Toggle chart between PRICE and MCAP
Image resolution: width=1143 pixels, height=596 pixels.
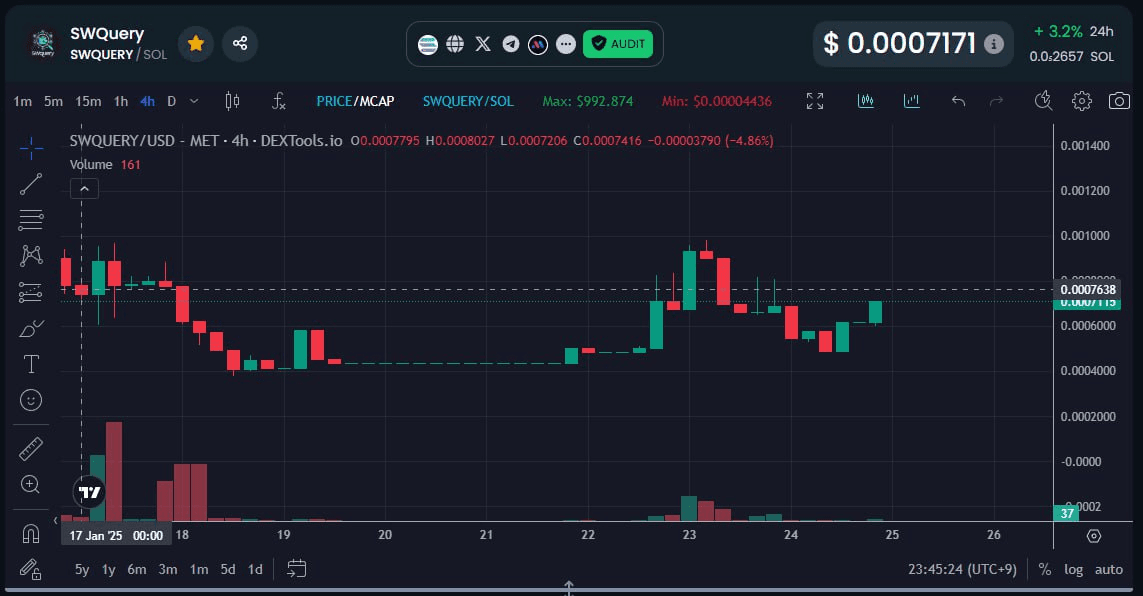tap(355, 101)
